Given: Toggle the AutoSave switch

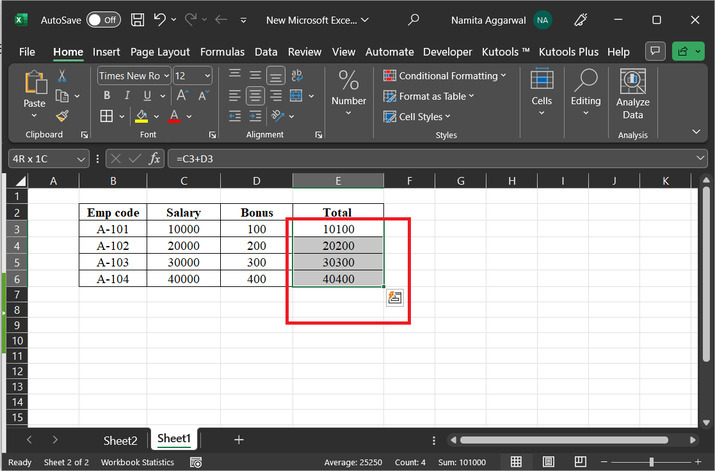Looking at the screenshot, I should tap(103, 19).
